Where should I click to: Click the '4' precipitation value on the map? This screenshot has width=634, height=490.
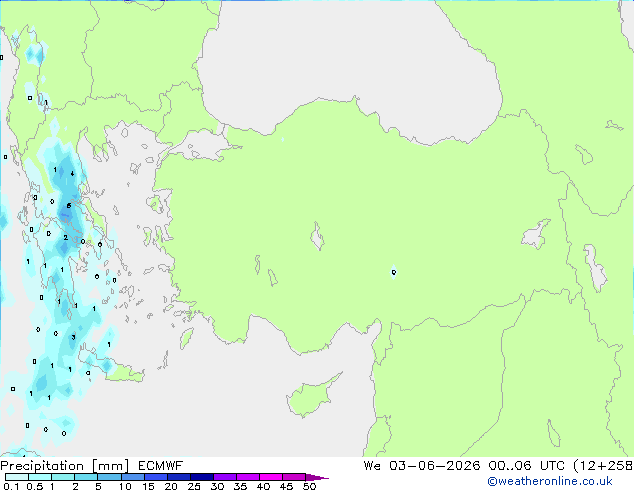tap(72, 174)
